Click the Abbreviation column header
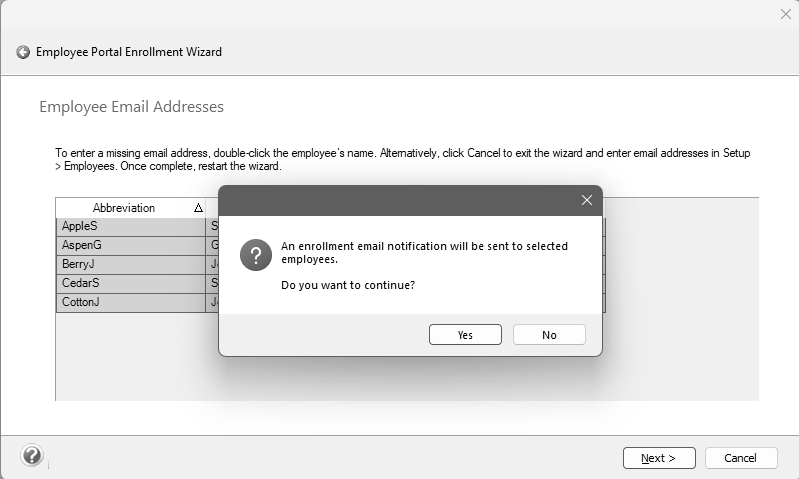 tap(124, 208)
